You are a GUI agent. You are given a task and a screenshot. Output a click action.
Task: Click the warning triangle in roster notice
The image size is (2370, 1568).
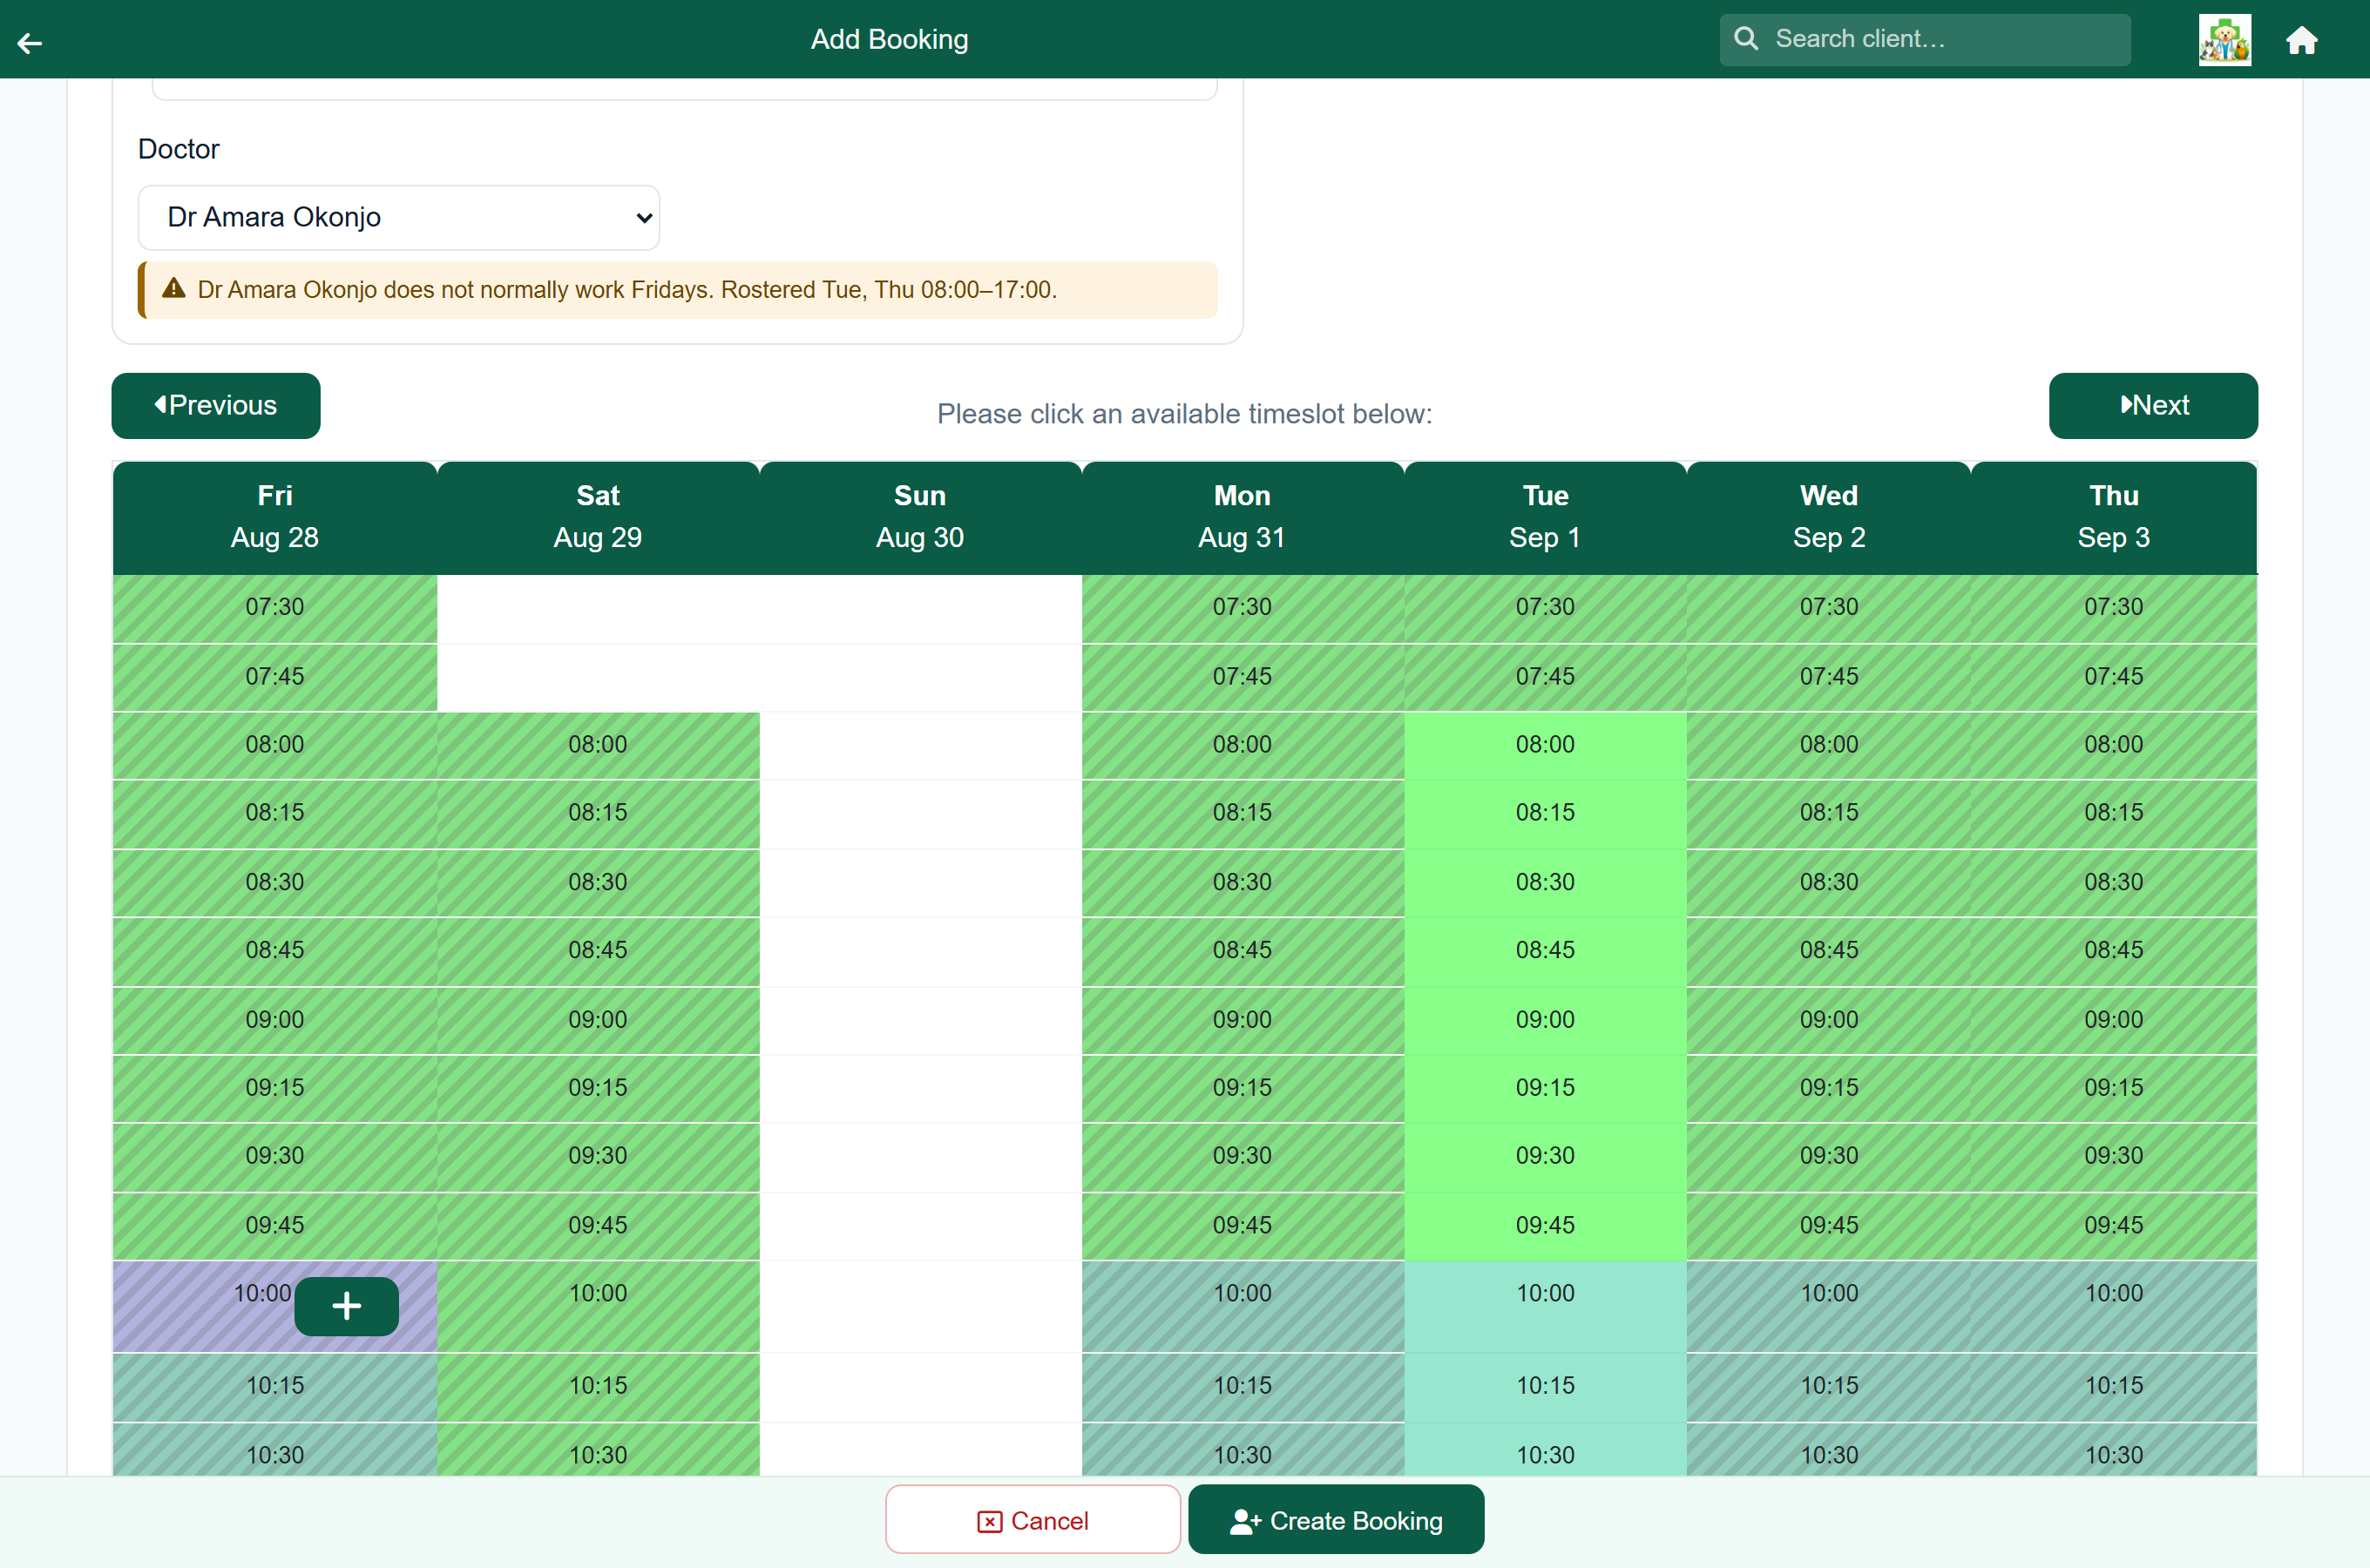coord(174,289)
